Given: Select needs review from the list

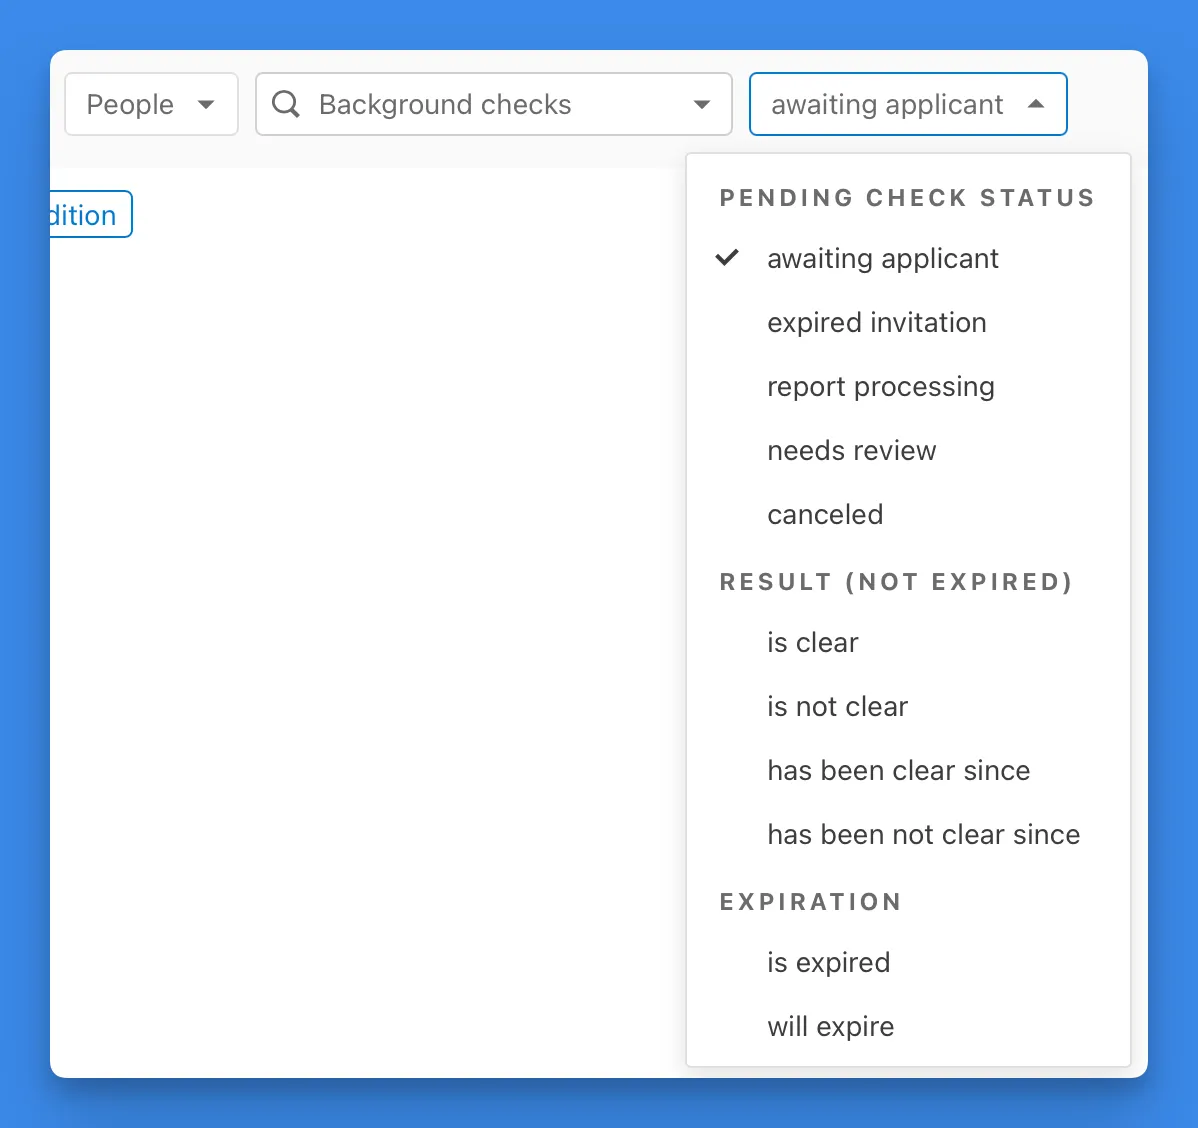Looking at the screenshot, I should (x=851, y=451).
